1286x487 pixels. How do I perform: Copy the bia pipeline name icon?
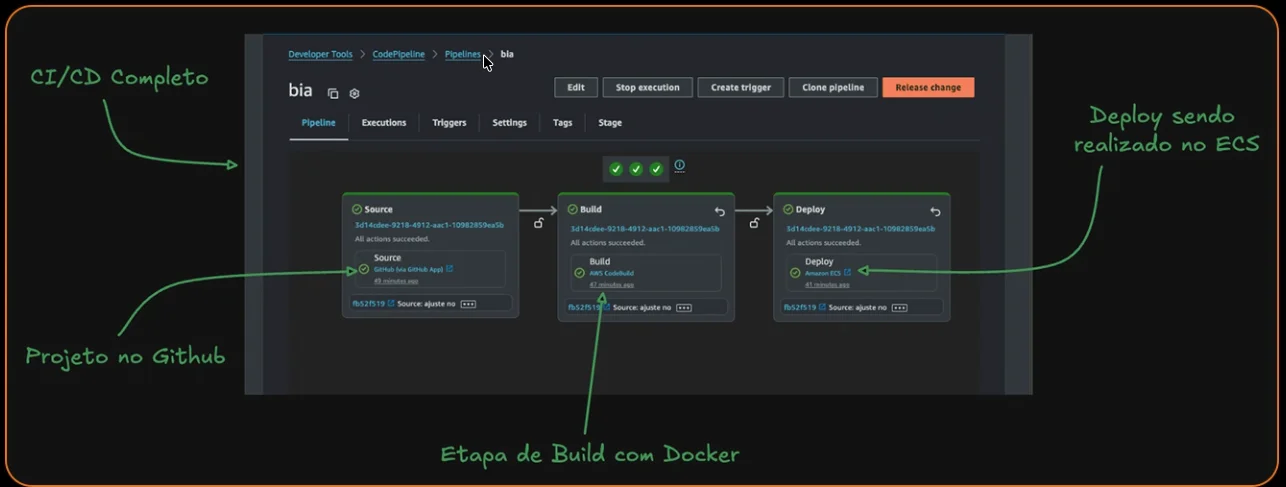pyautogui.click(x=333, y=93)
